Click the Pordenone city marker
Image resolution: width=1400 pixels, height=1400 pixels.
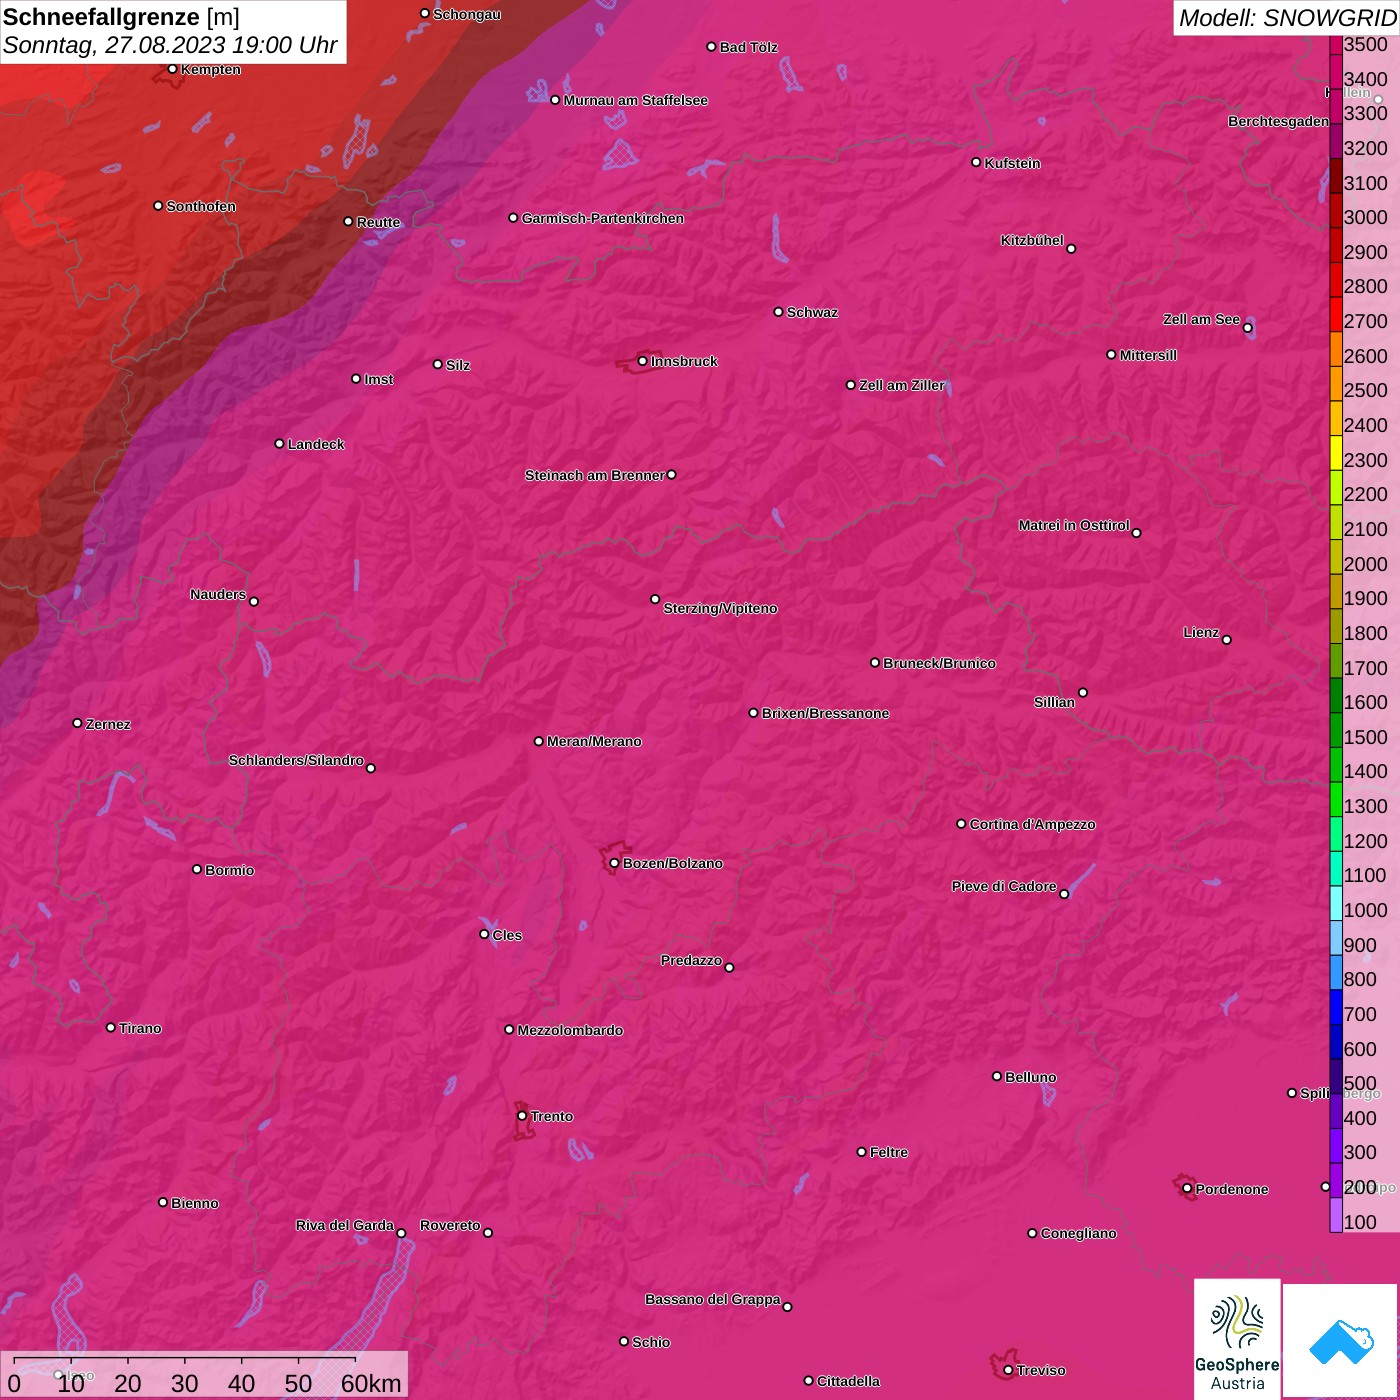coord(1187,1189)
